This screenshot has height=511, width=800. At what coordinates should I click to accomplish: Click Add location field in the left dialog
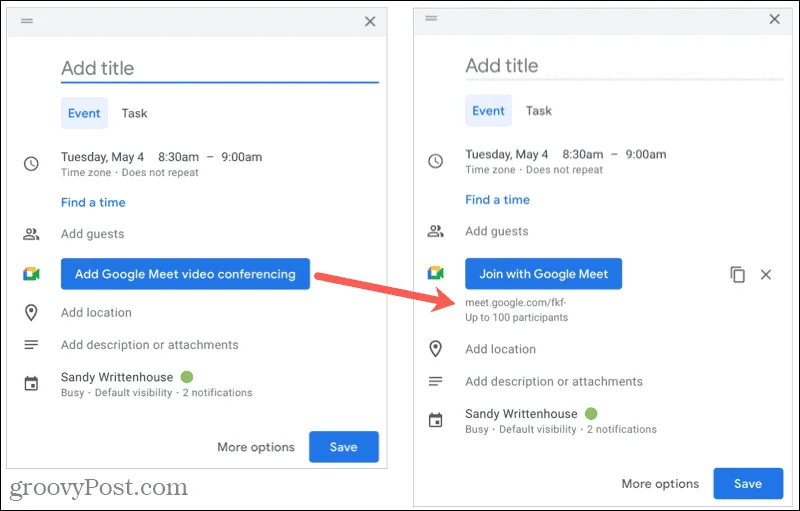[x=96, y=313]
